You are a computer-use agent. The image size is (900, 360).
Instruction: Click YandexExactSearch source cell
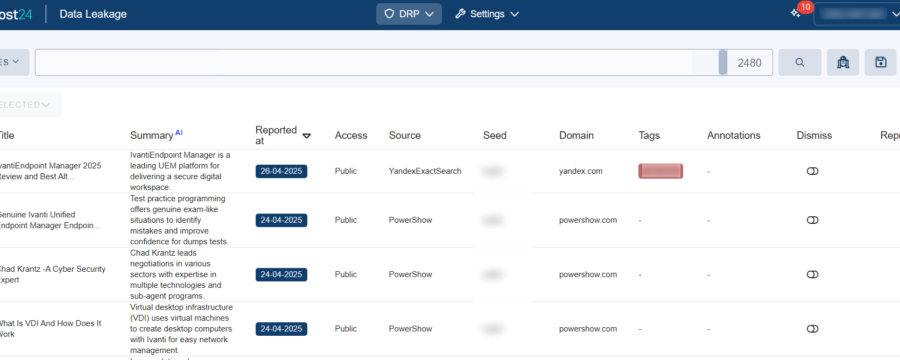[x=425, y=171]
